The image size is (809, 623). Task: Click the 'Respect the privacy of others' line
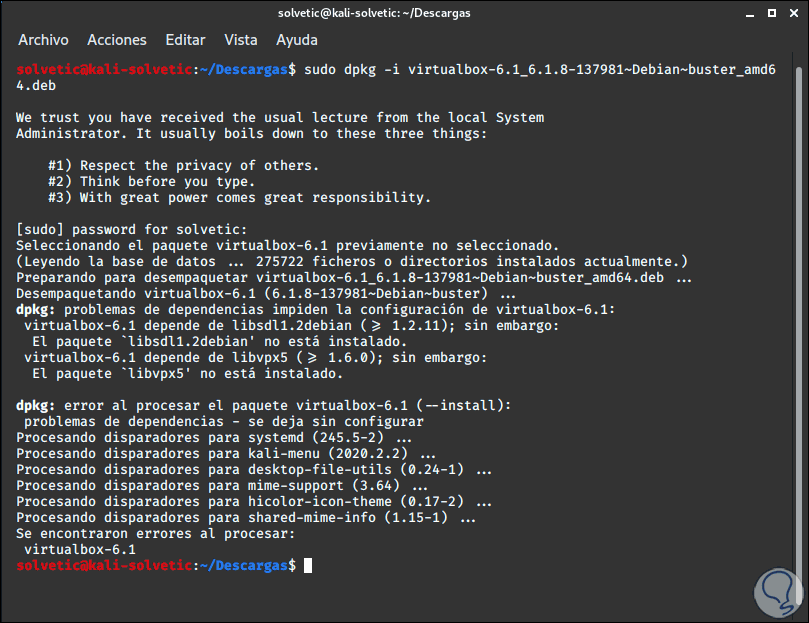184,166
